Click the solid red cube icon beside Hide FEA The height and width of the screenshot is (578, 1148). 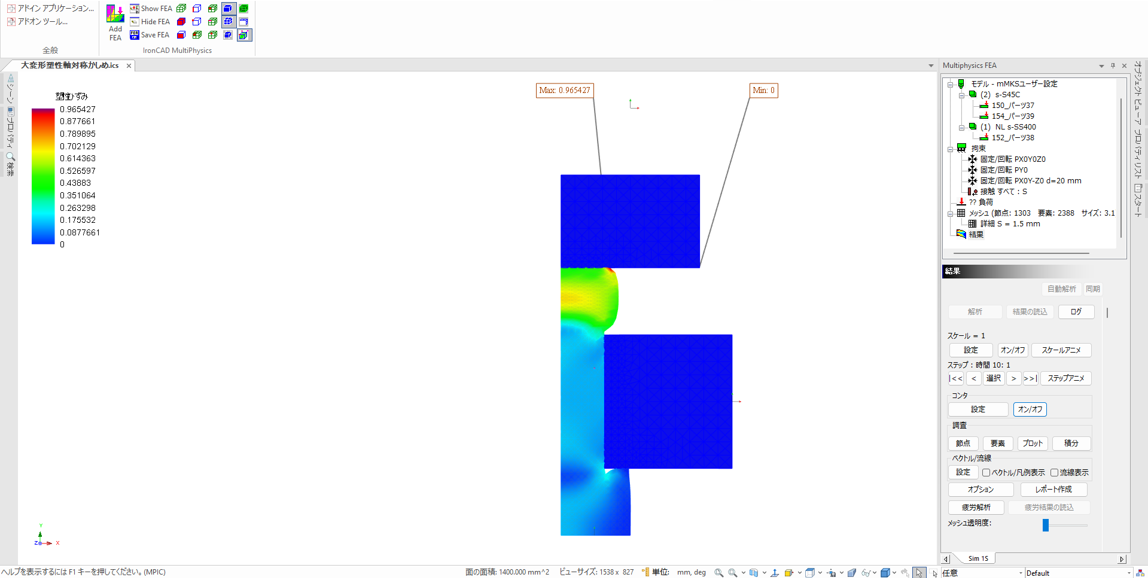click(181, 21)
